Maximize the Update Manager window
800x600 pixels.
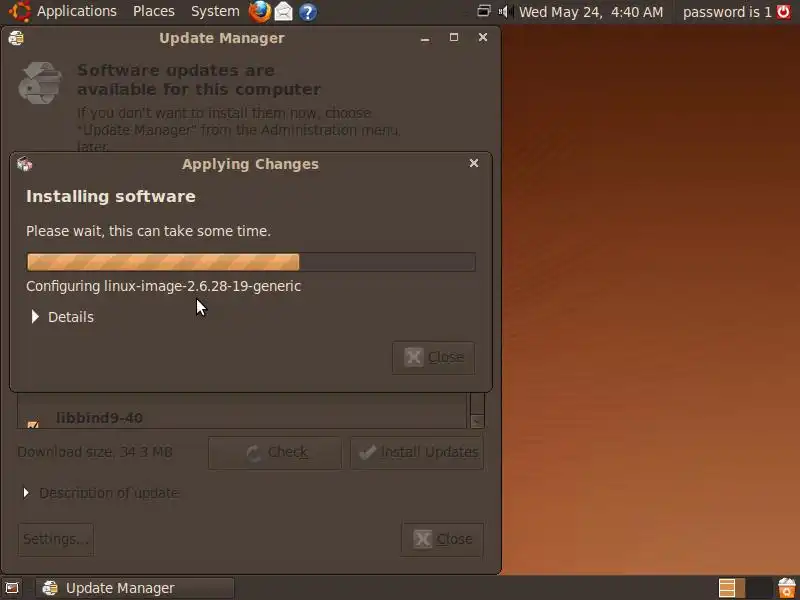coord(454,37)
